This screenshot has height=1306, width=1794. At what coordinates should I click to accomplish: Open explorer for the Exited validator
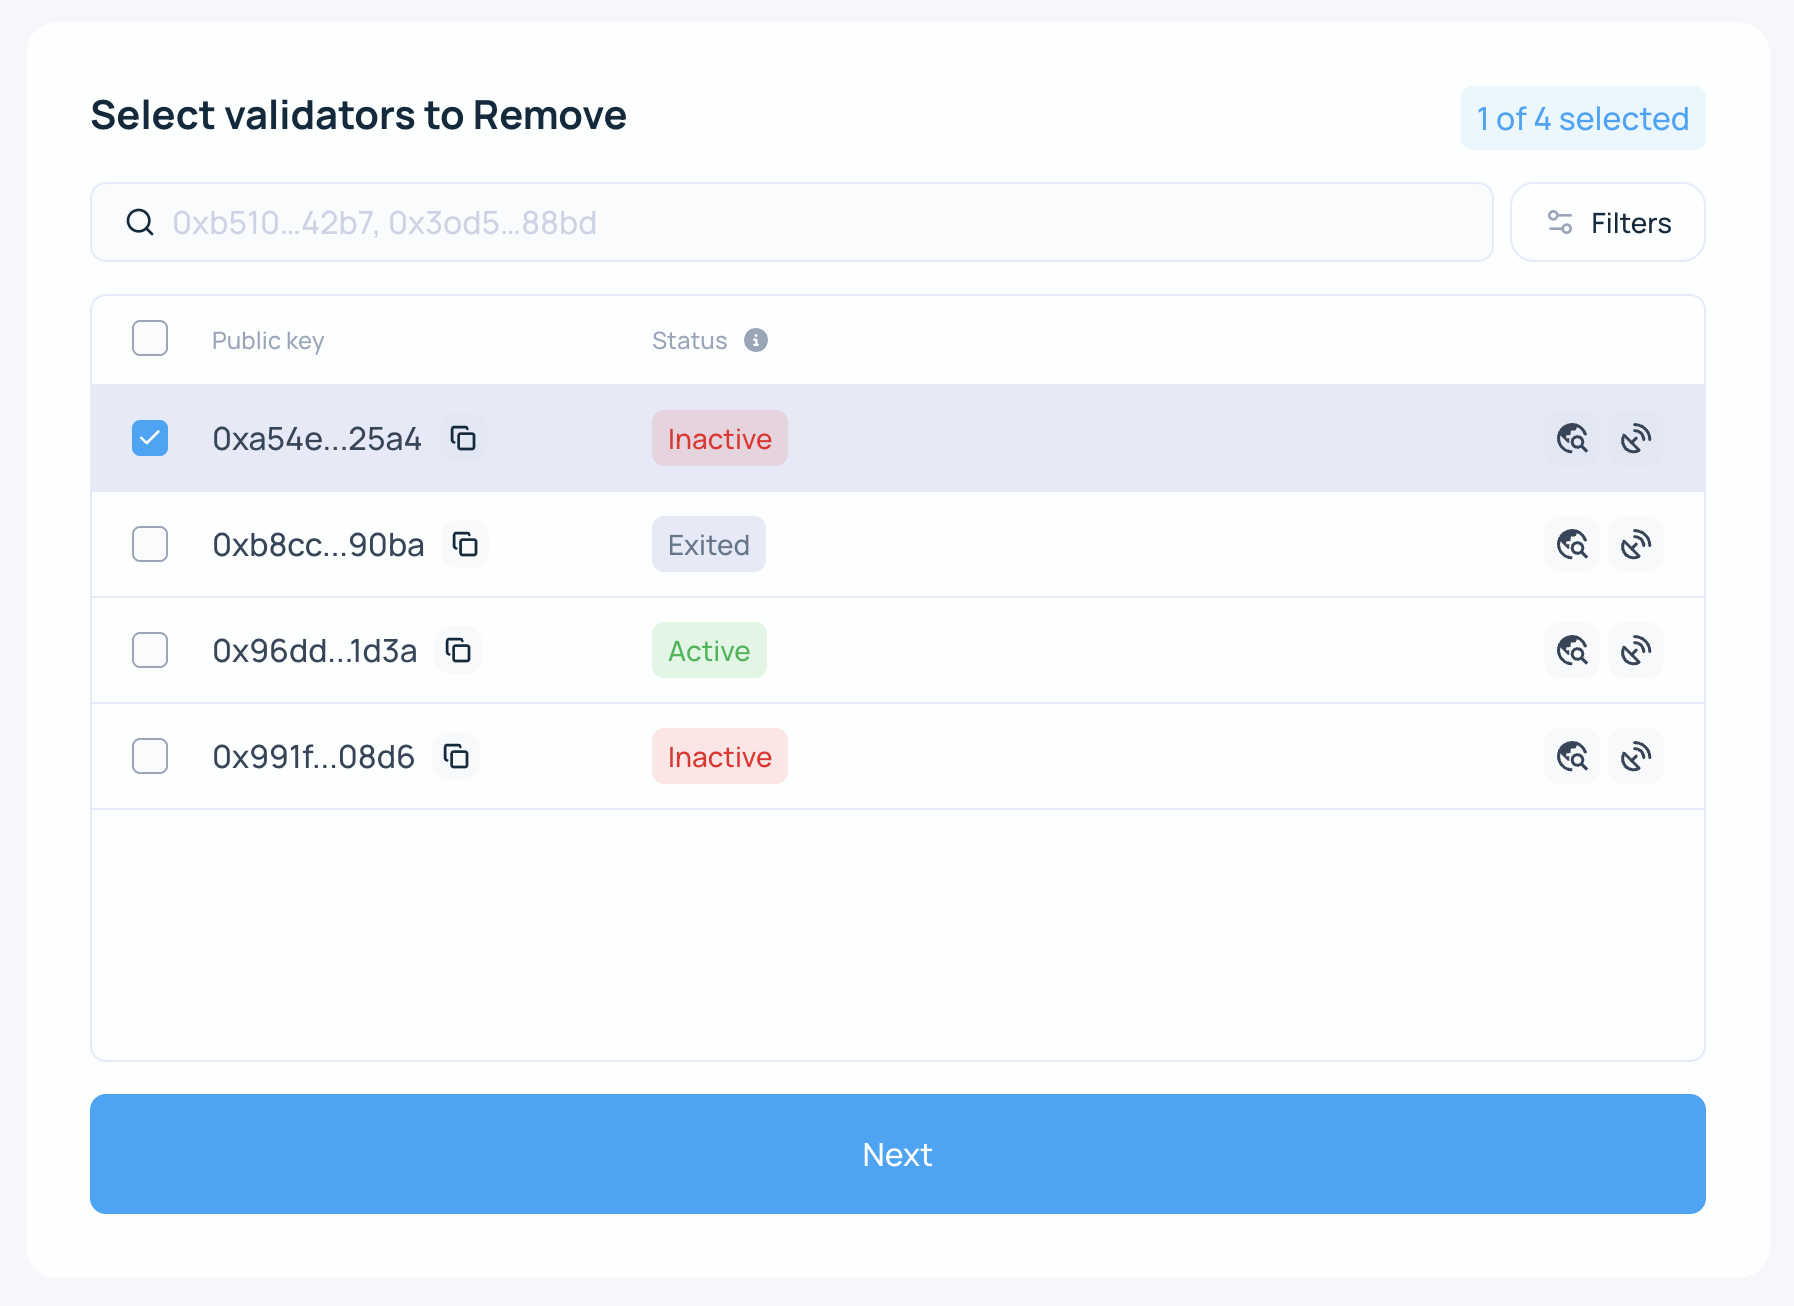1571,544
